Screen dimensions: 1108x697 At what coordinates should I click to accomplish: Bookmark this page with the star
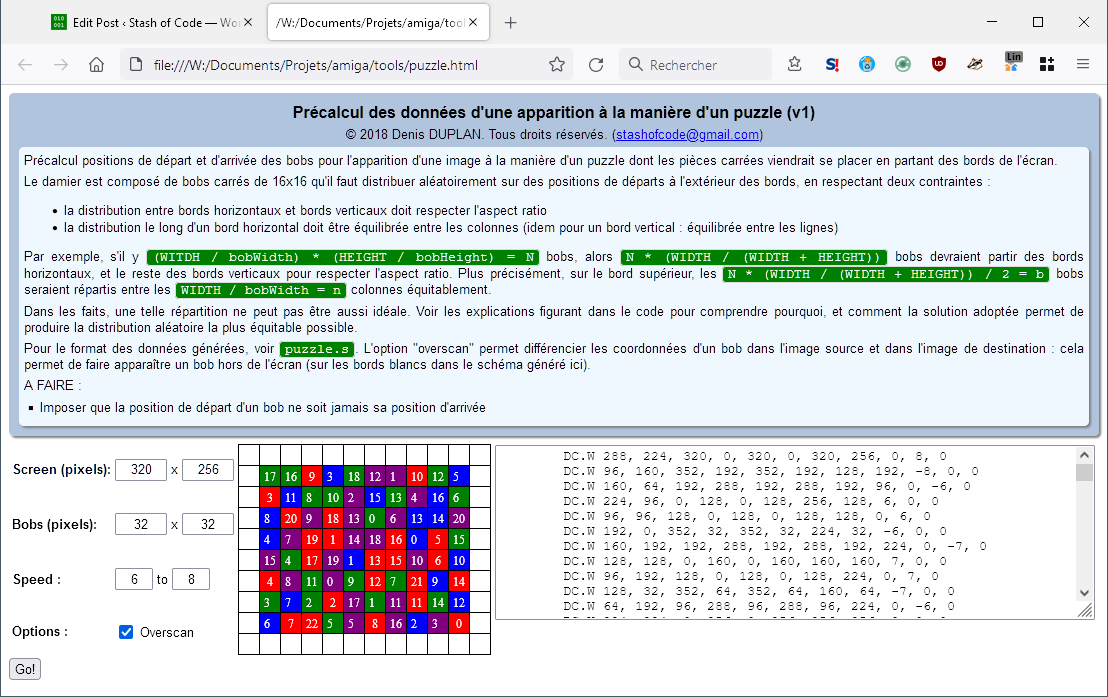pyautogui.click(x=557, y=65)
